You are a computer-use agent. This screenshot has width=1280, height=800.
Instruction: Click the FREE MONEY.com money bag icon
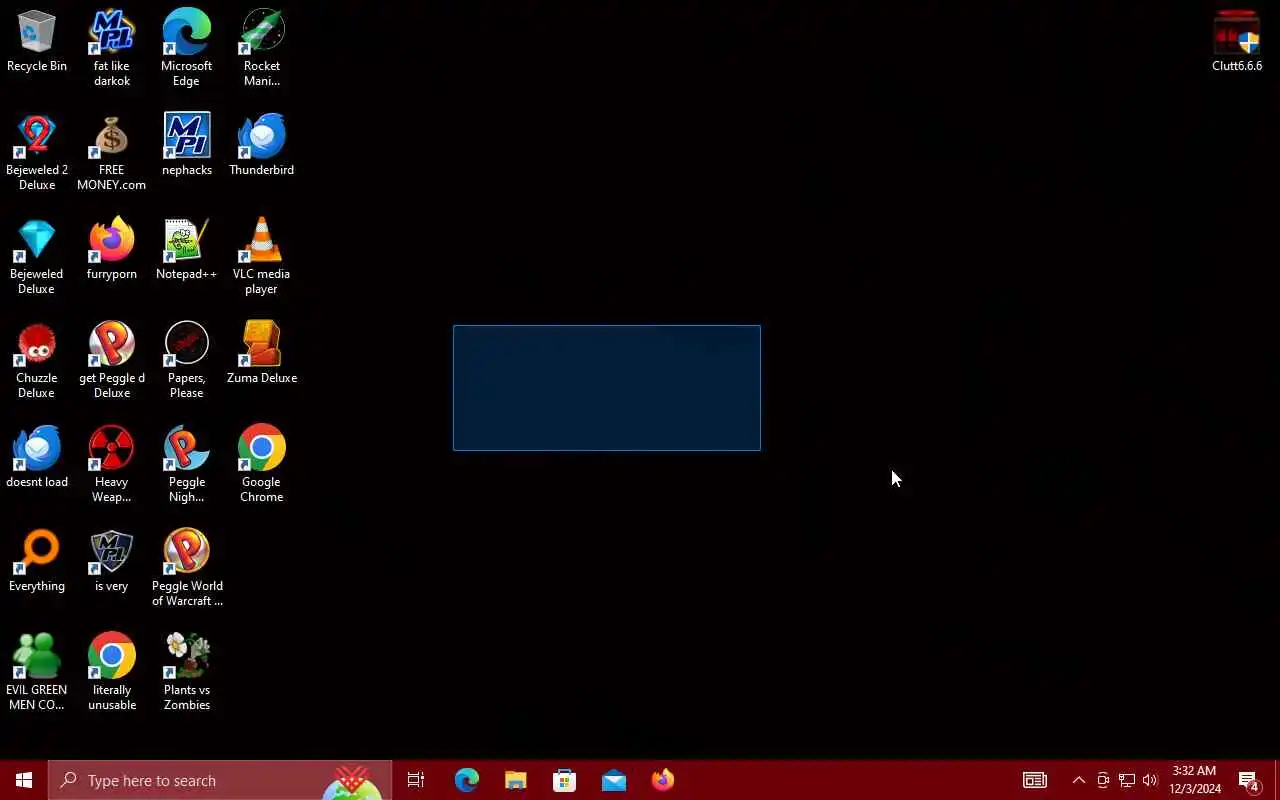click(112, 152)
